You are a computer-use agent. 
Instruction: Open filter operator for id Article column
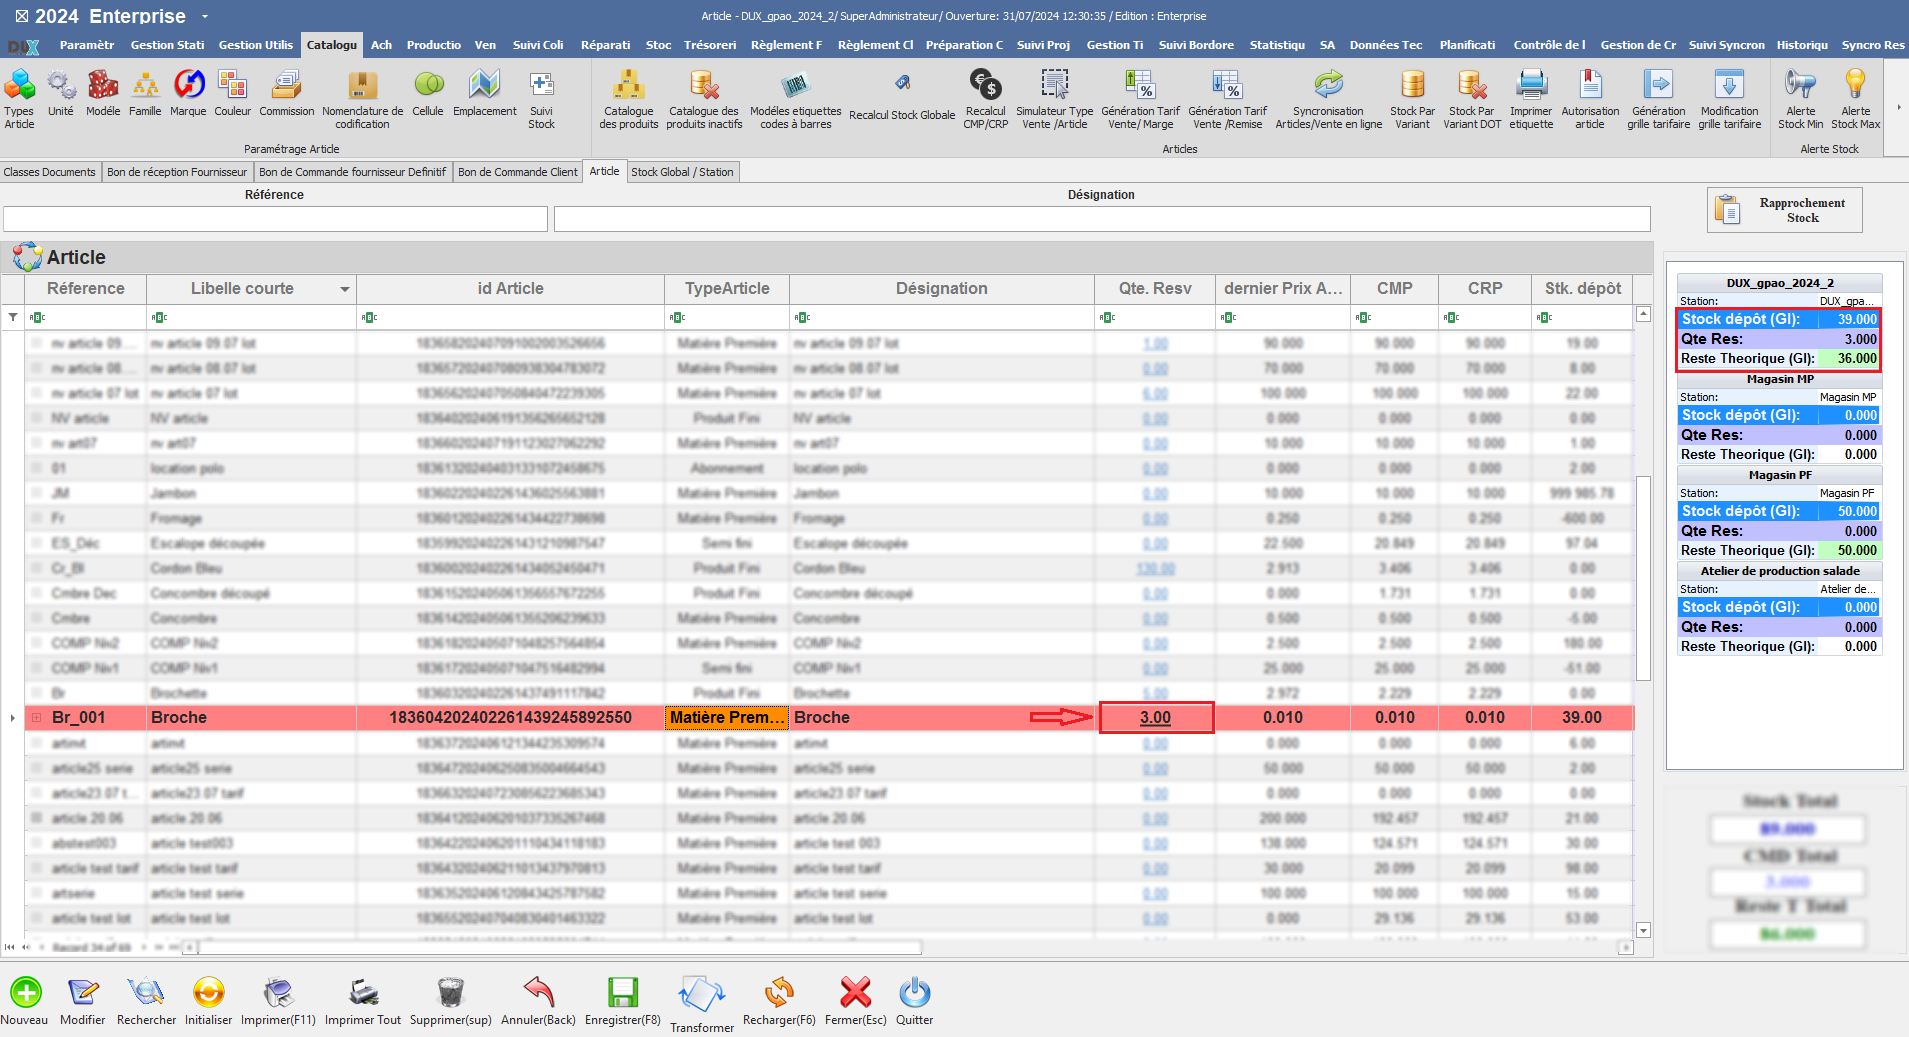pyautogui.click(x=369, y=317)
